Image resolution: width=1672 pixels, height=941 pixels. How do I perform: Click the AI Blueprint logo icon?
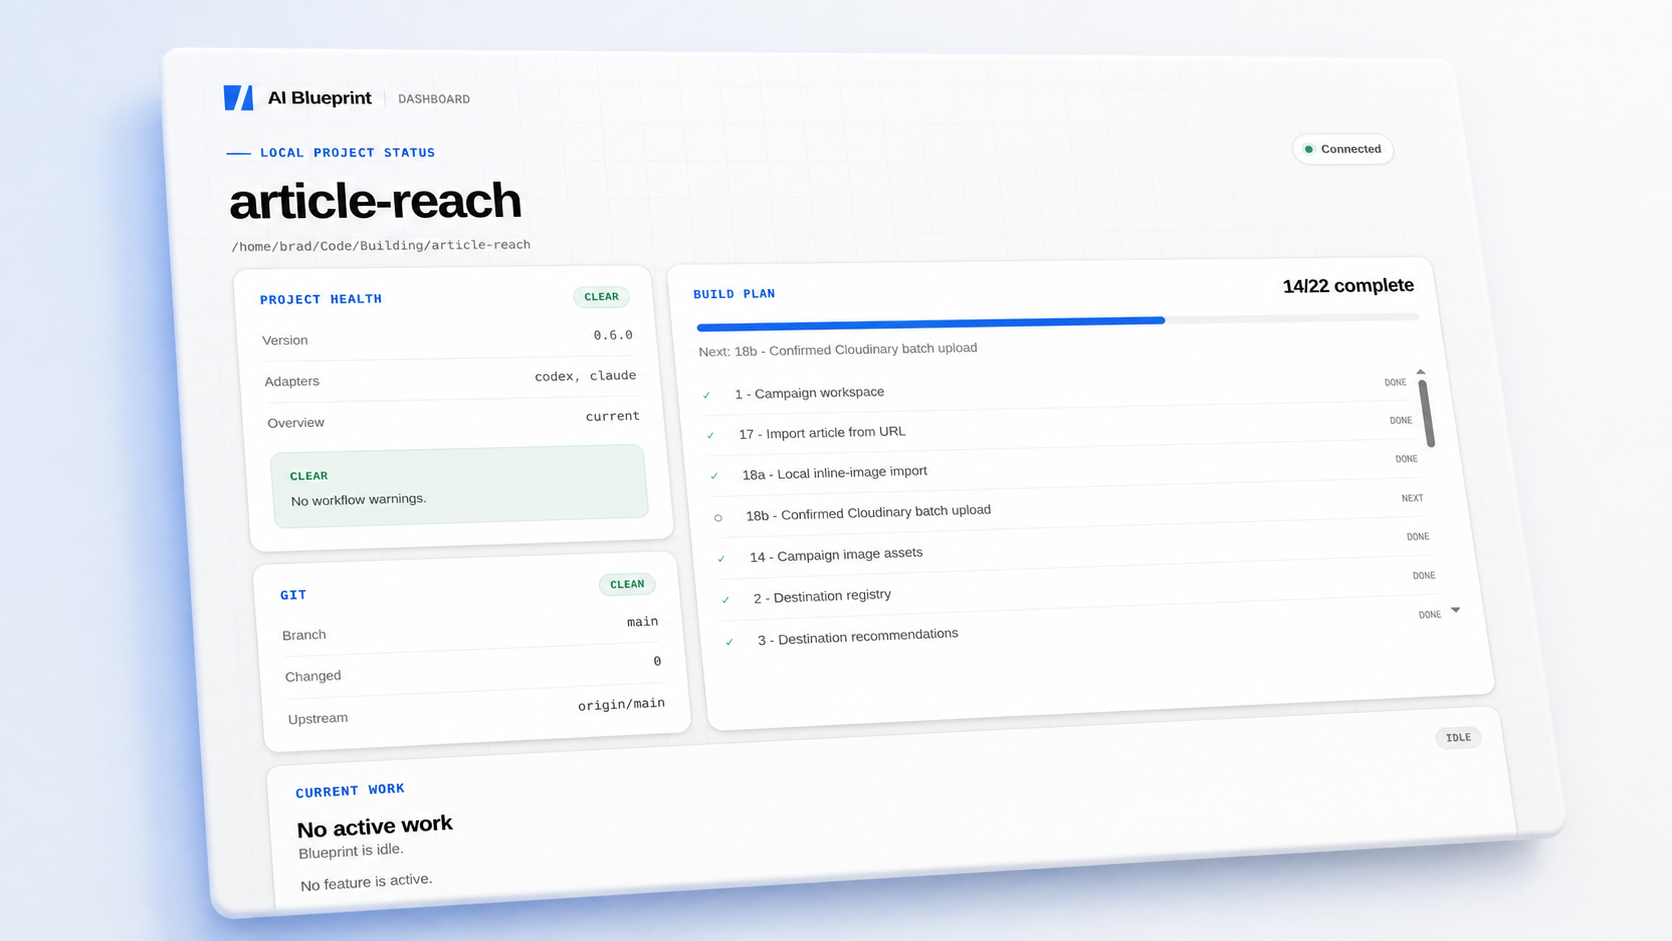click(x=239, y=97)
